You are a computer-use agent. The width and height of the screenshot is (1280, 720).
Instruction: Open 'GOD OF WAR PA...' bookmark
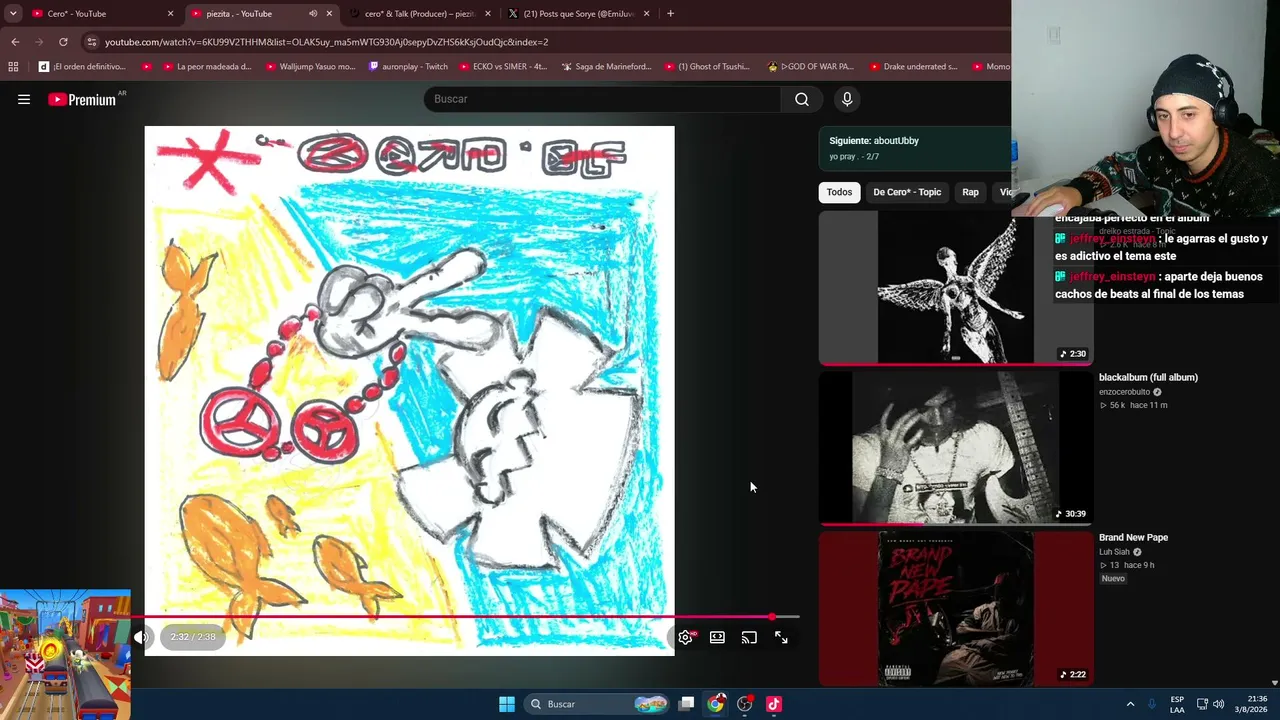[810, 67]
